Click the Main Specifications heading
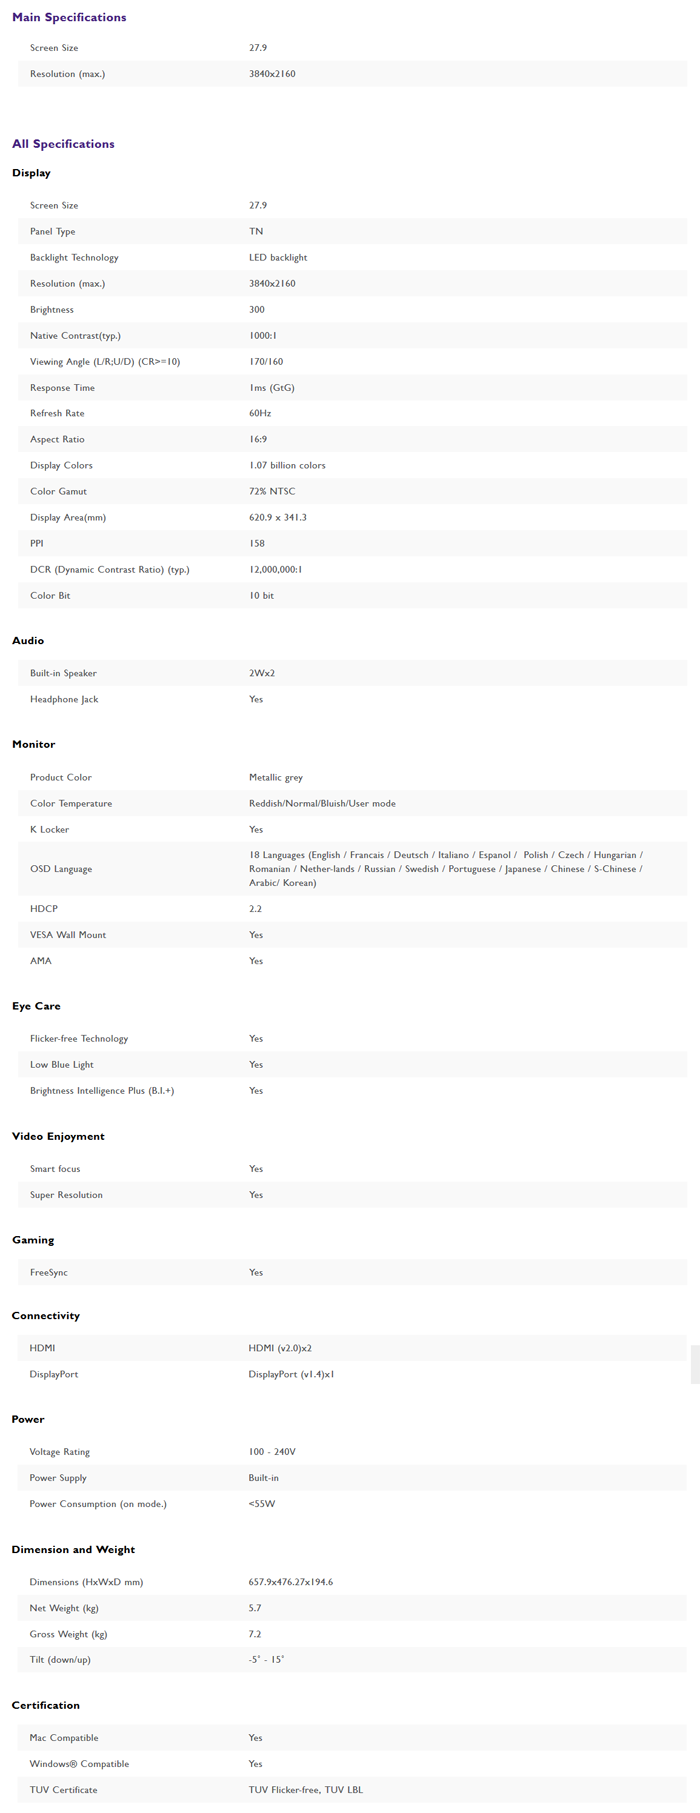Screen dimensions: 700x1813 pyautogui.click(x=69, y=17)
